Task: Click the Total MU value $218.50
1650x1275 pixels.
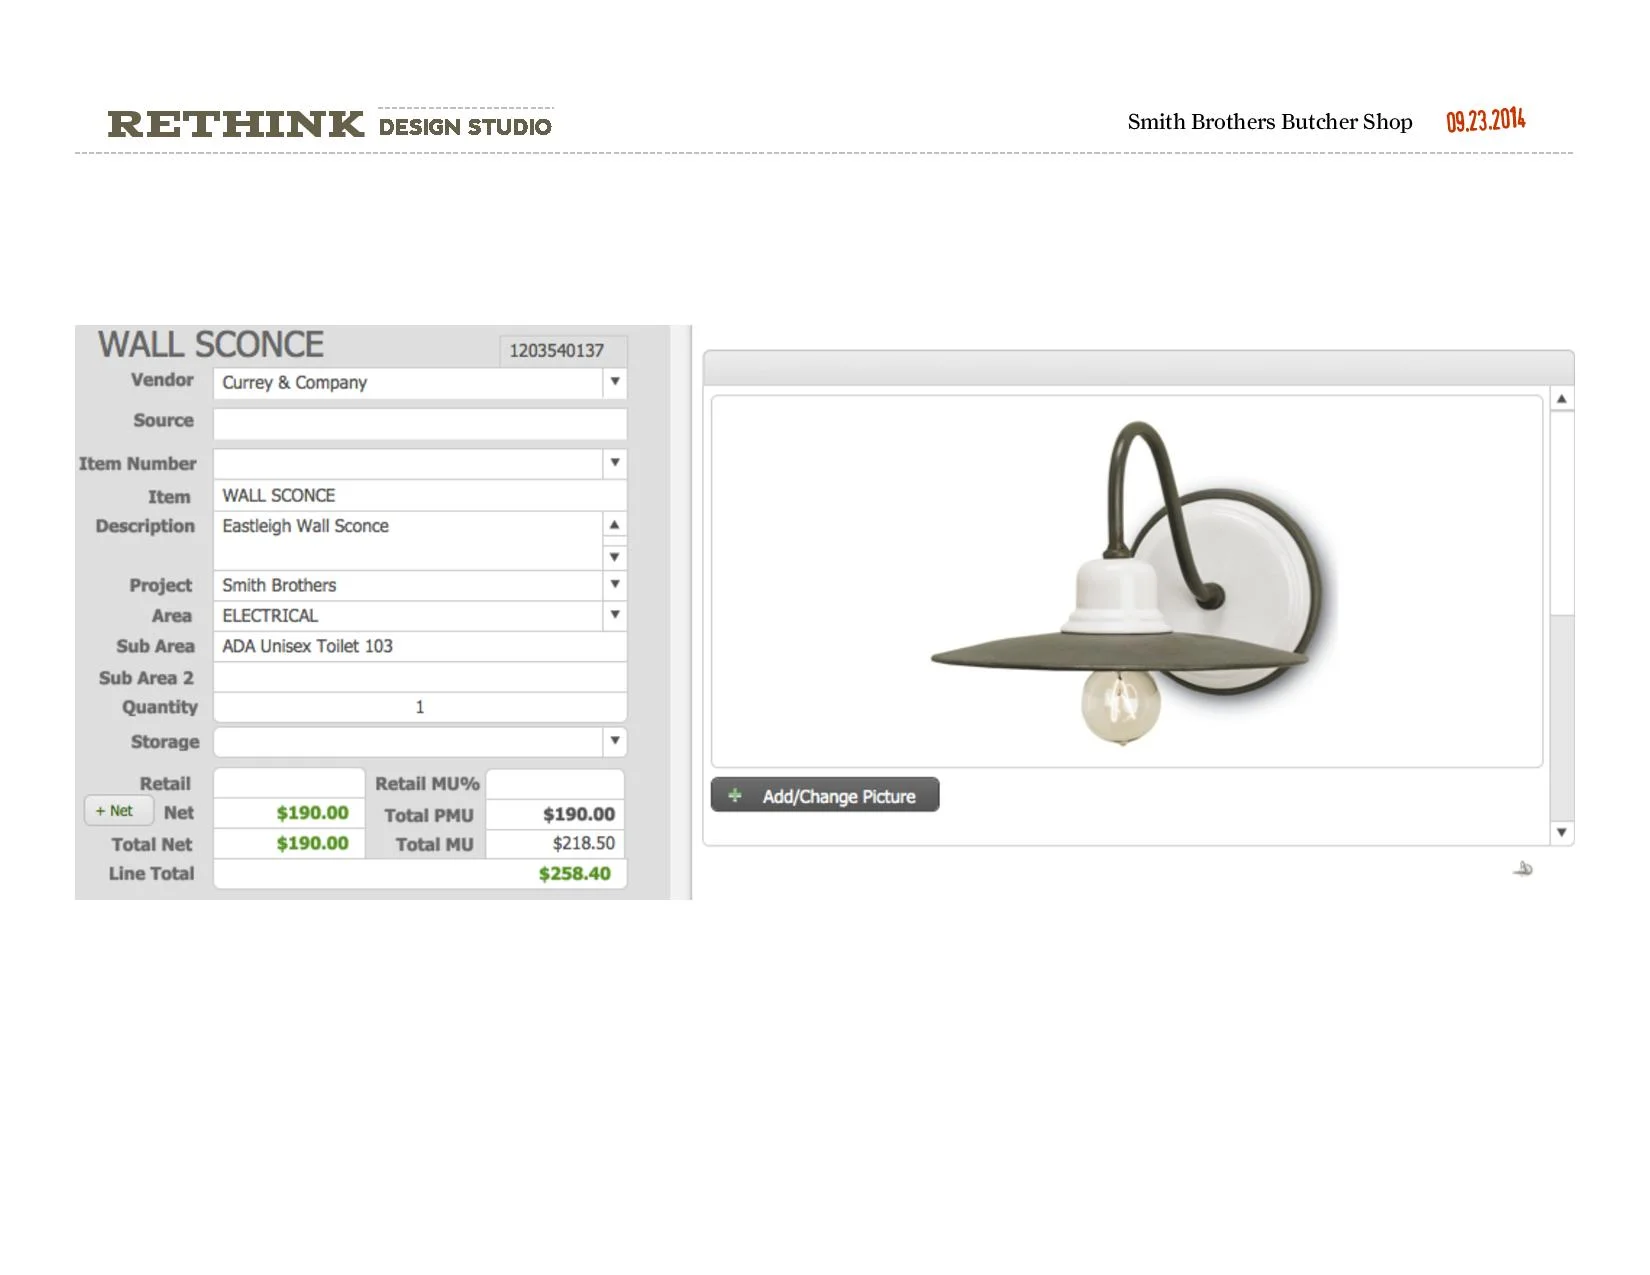Action: [x=584, y=843]
